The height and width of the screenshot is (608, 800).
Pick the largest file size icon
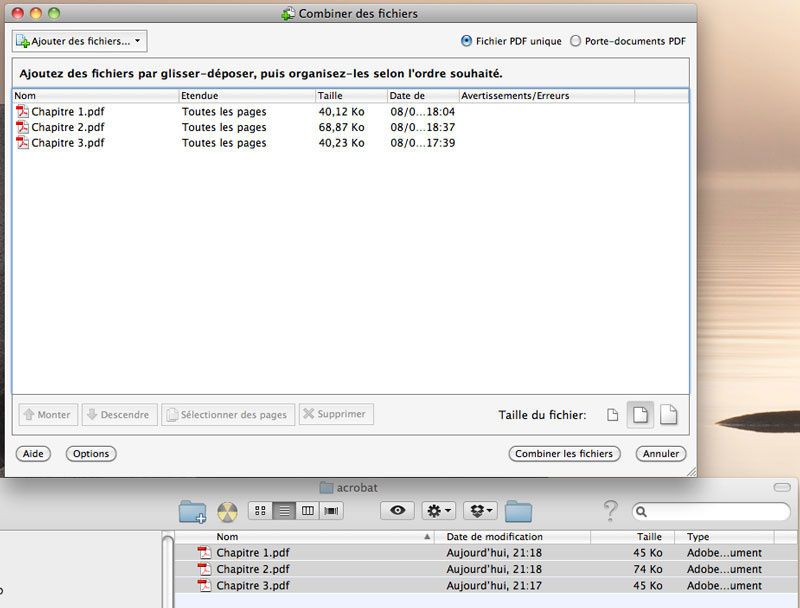click(668, 414)
